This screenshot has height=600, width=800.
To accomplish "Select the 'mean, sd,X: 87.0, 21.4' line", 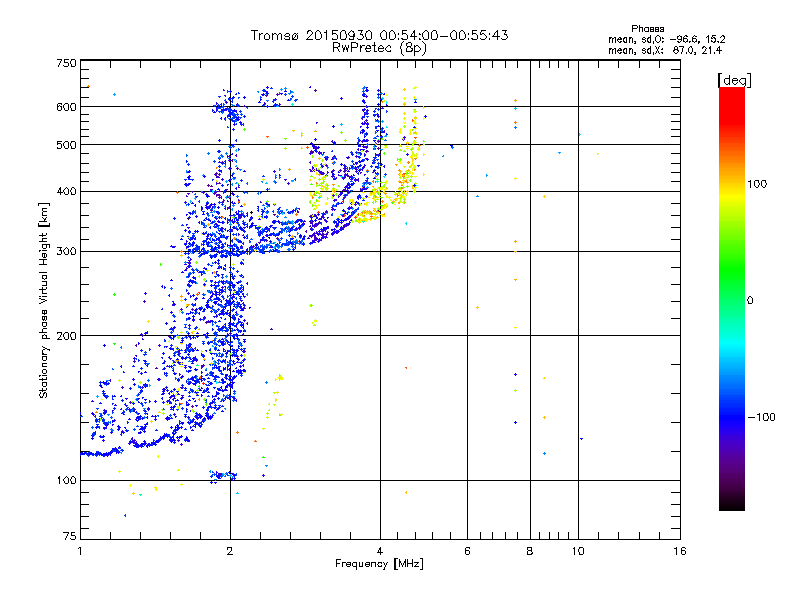I will coord(665,50).
